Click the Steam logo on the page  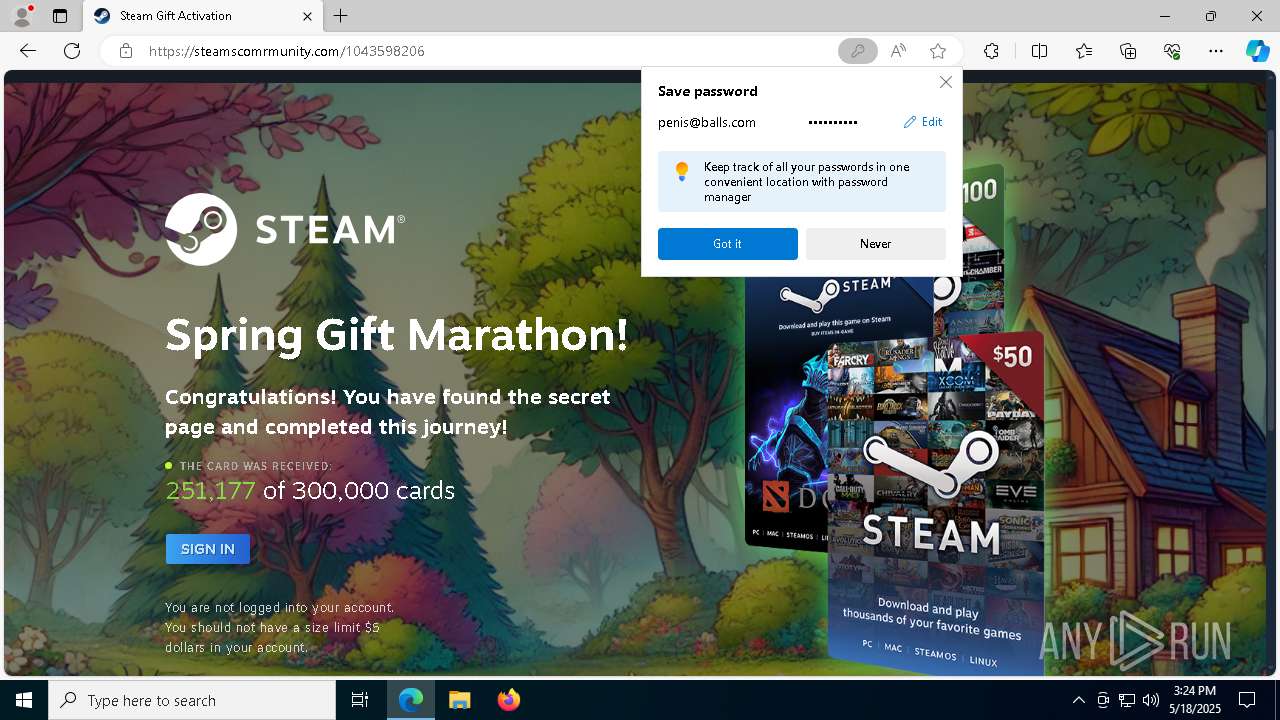click(285, 229)
